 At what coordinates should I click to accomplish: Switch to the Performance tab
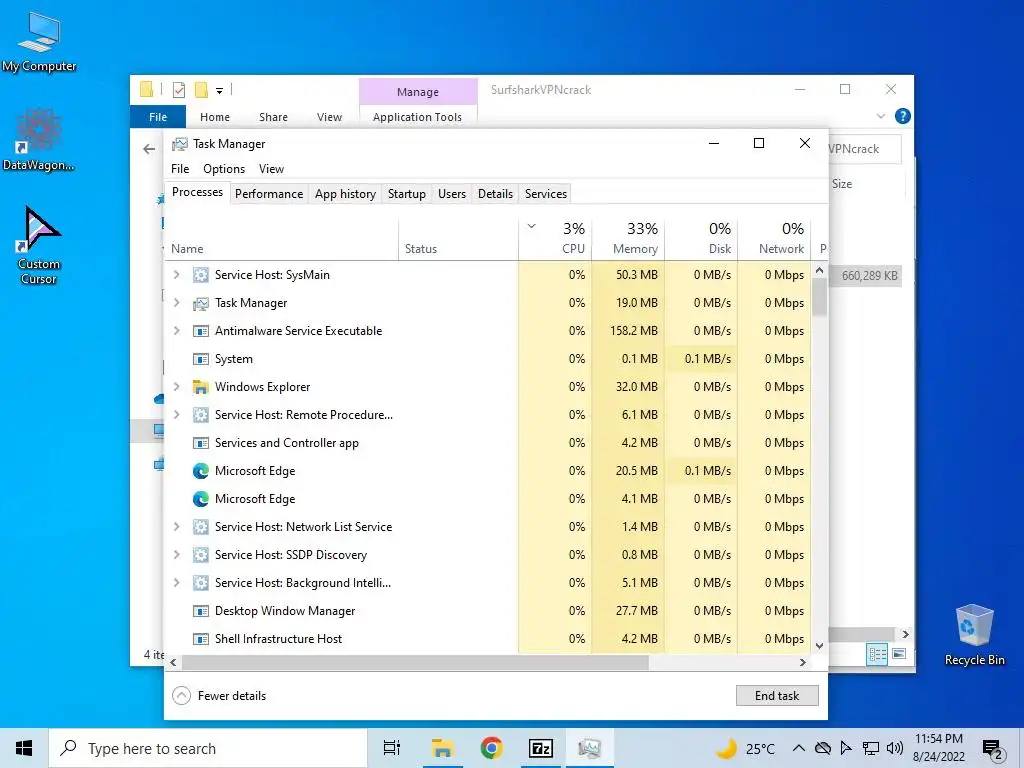(x=269, y=194)
